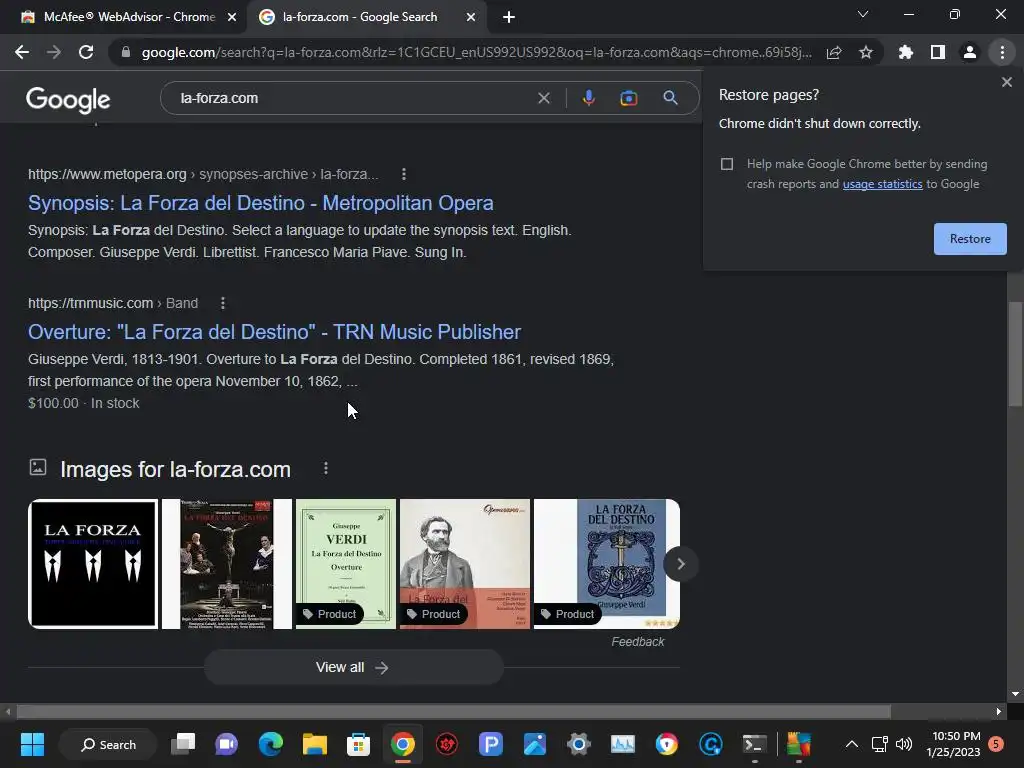Enable sending crash reports checkbox

pos(727,164)
